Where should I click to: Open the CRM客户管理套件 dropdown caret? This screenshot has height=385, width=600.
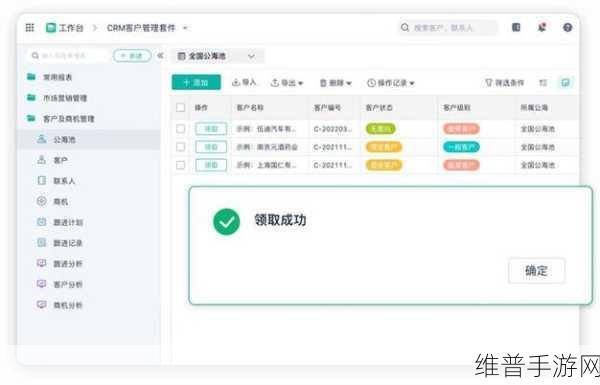click(x=185, y=28)
